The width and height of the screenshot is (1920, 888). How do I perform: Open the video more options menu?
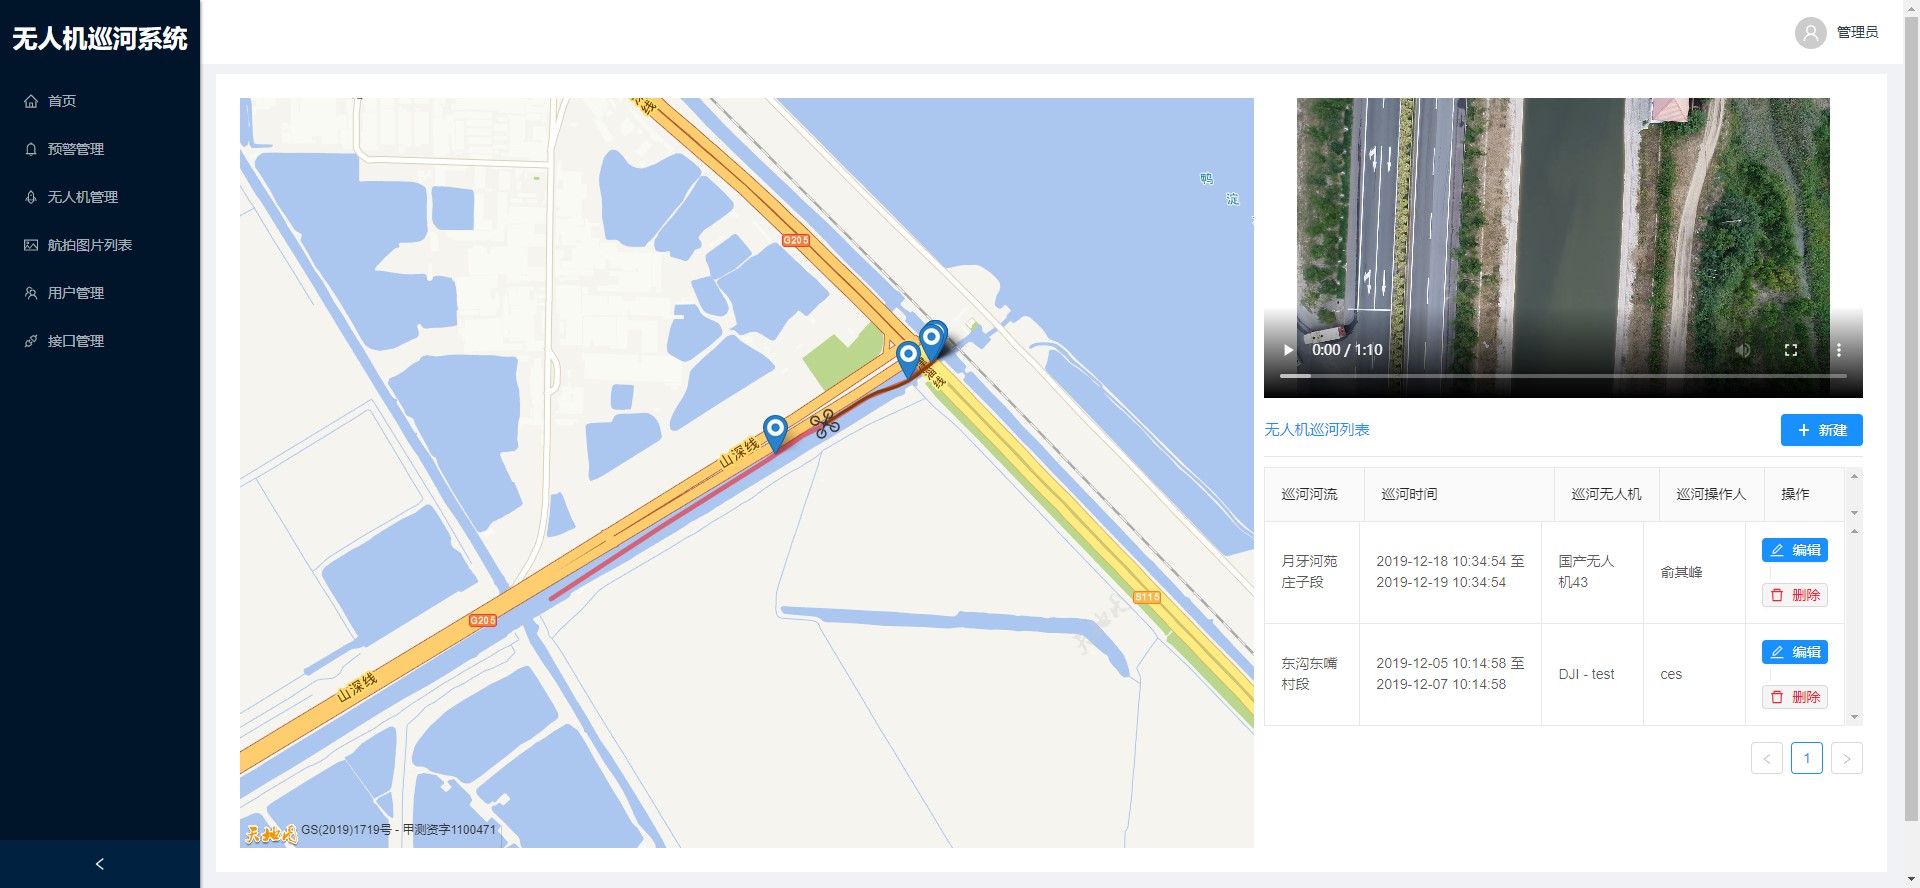click(1838, 350)
